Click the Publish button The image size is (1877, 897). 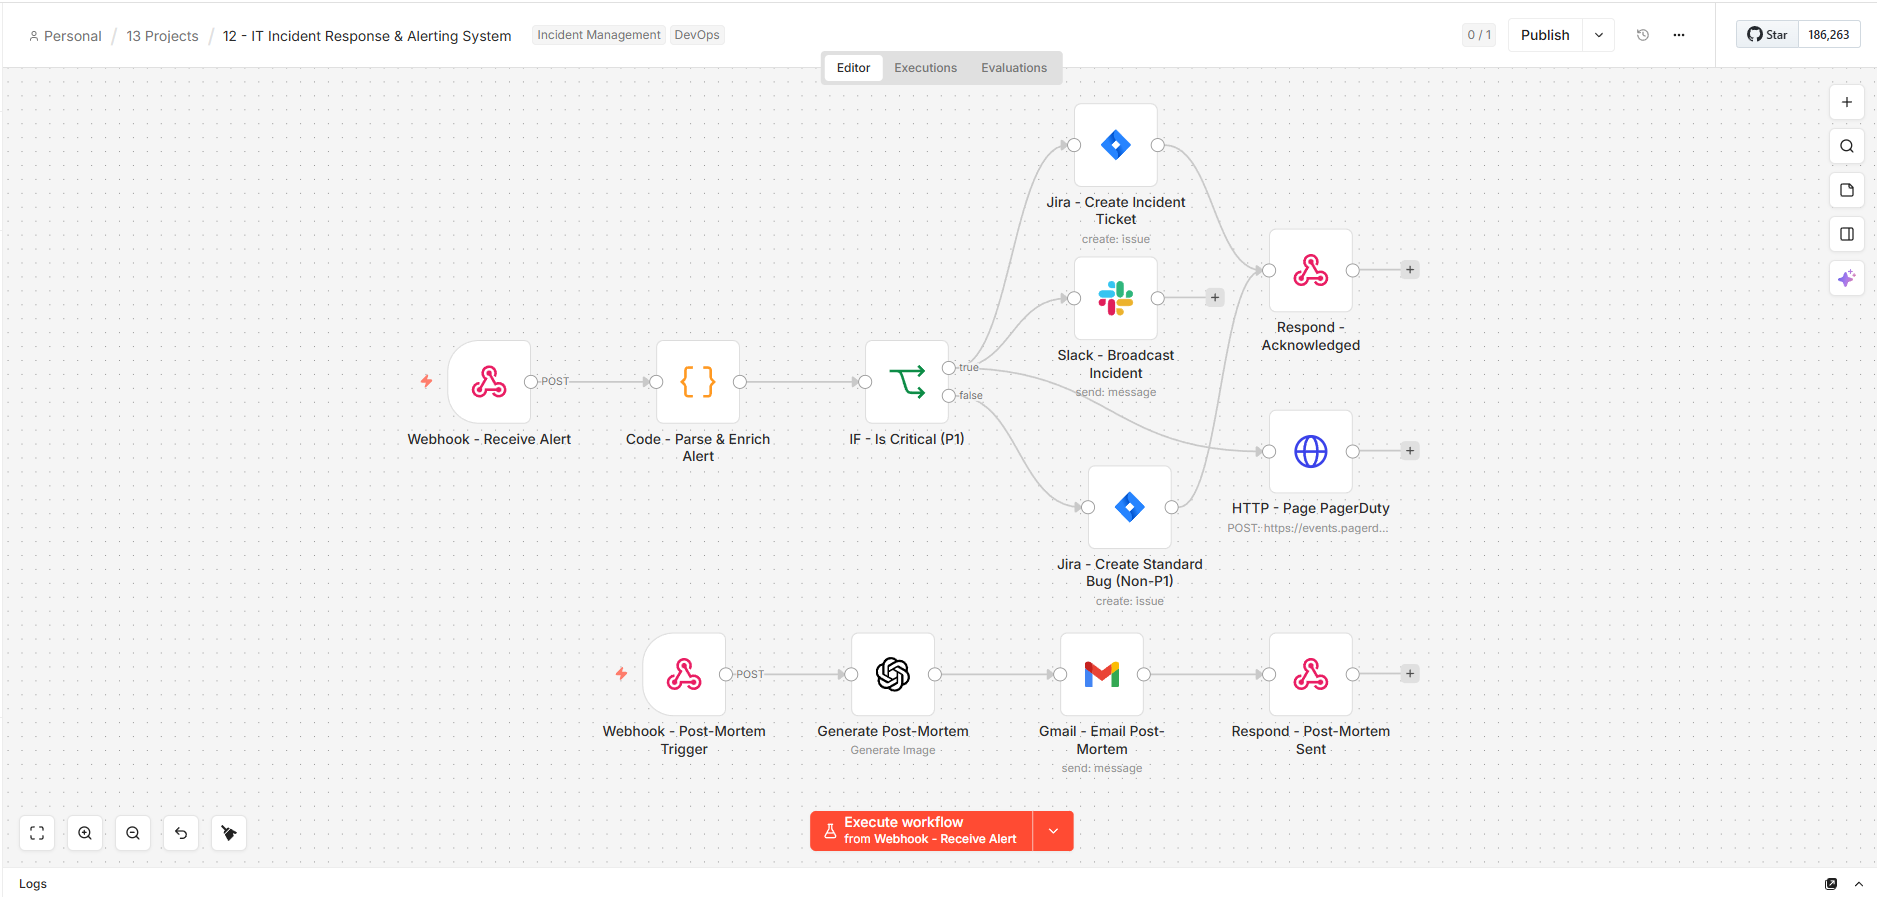pos(1545,35)
